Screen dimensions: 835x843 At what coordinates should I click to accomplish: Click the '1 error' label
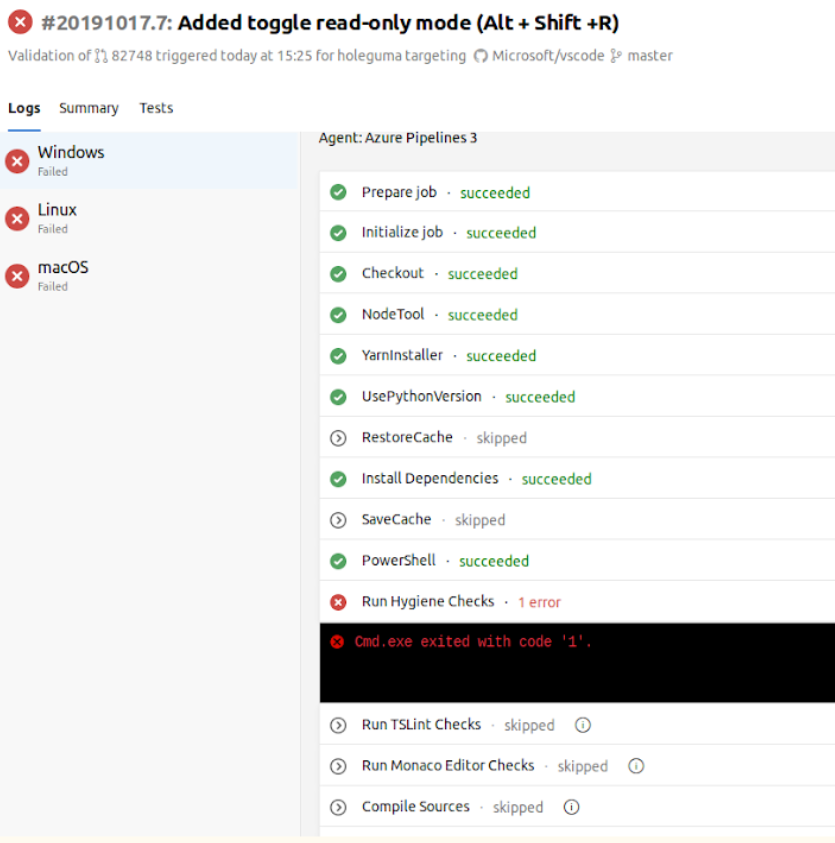pyautogui.click(x=539, y=603)
